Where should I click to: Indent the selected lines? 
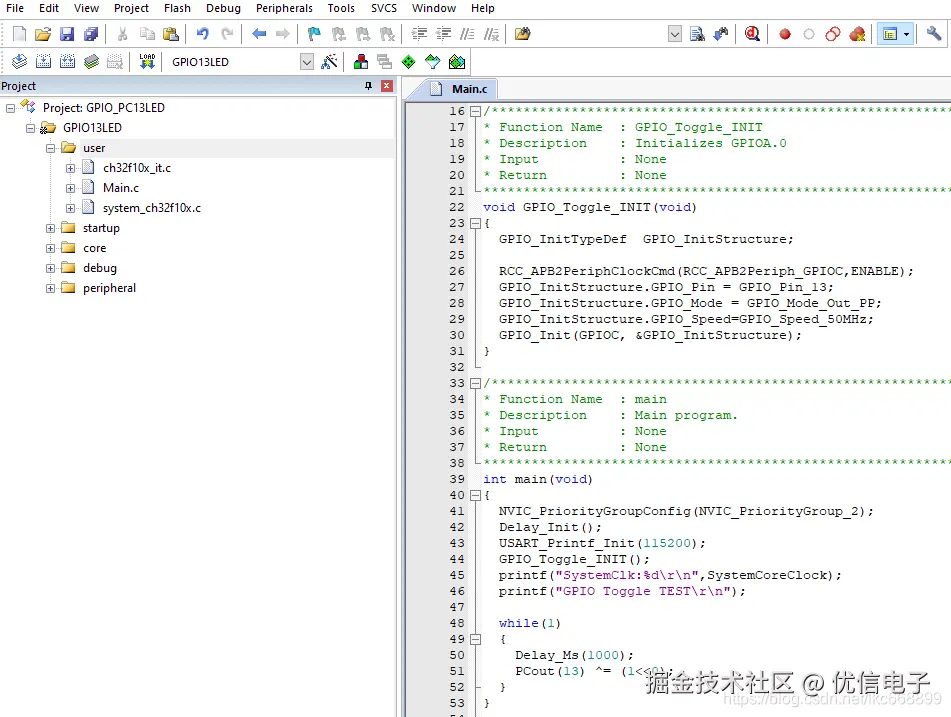click(x=419, y=34)
